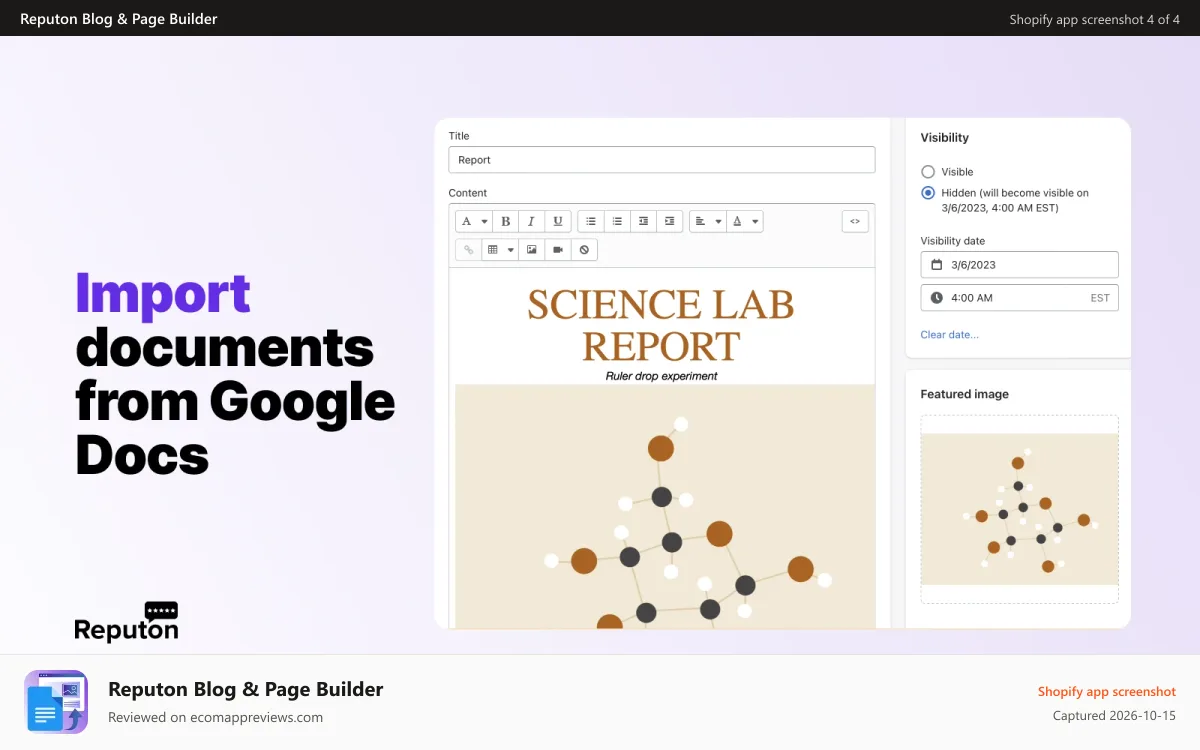This screenshot has width=1200, height=750.
Task: Open the text color dropdown
Action: tap(745, 221)
